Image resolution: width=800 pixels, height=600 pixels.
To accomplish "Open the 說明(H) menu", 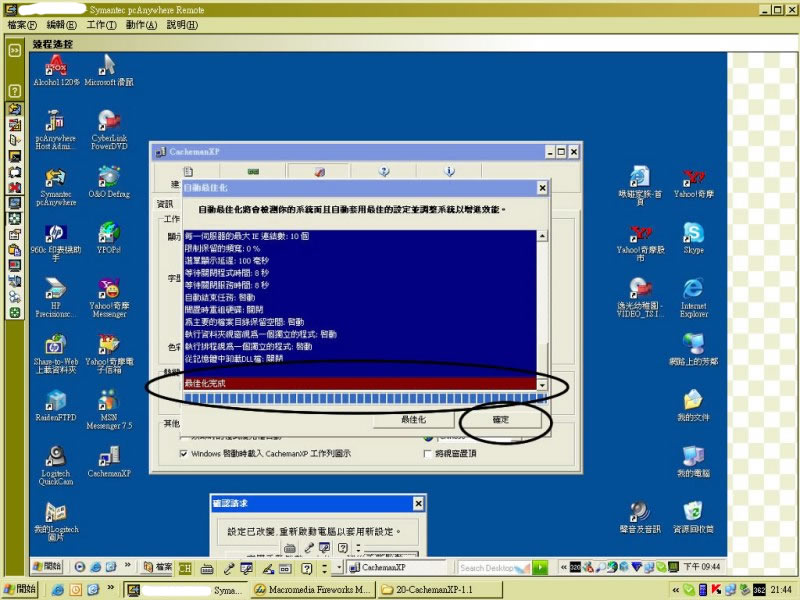I will pyautogui.click(x=182, y=24).
